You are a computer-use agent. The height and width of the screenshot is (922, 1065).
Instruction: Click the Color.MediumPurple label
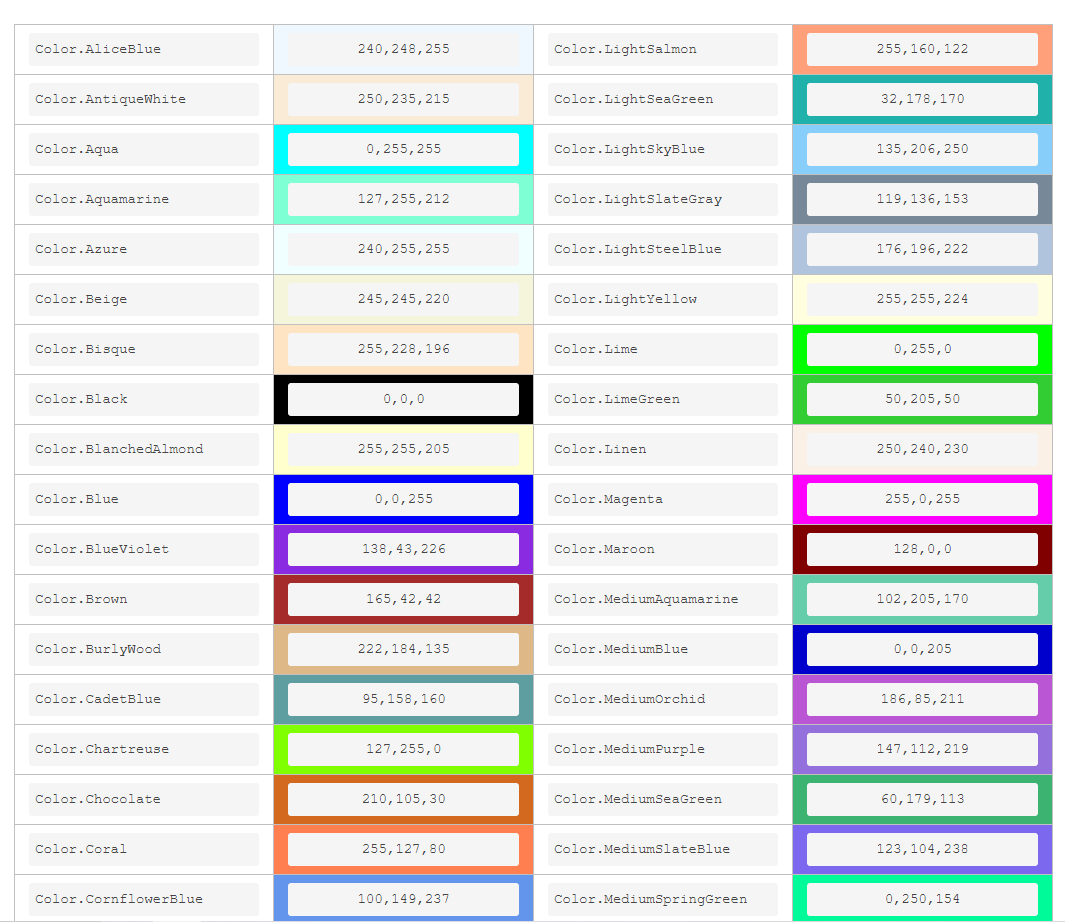click(x=663, y=749)
